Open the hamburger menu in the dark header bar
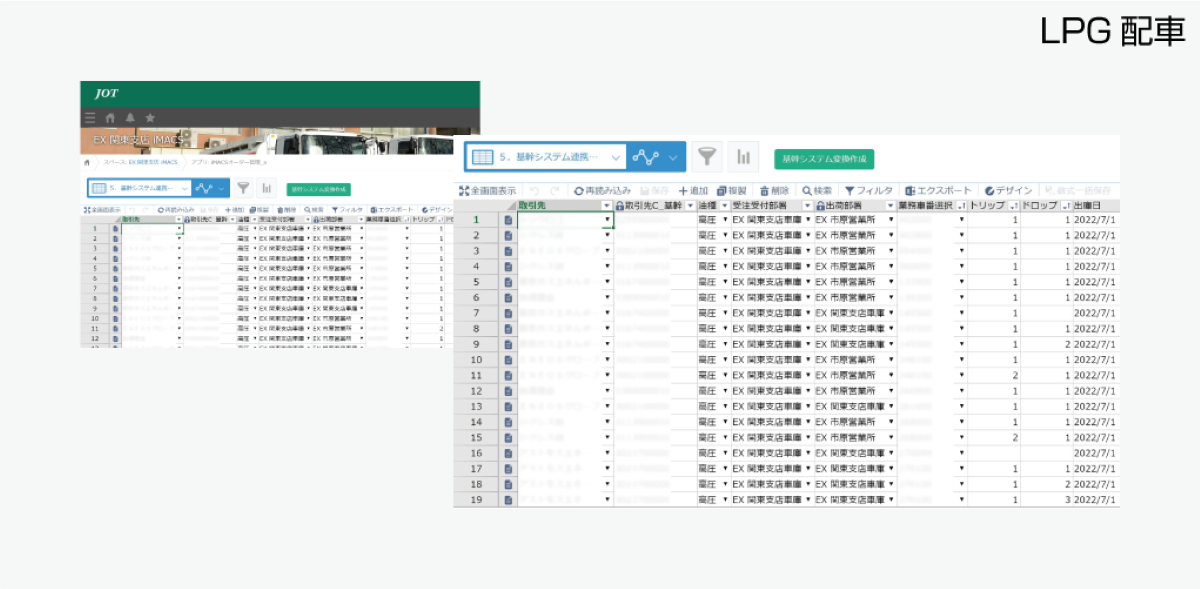 (90, 118)
